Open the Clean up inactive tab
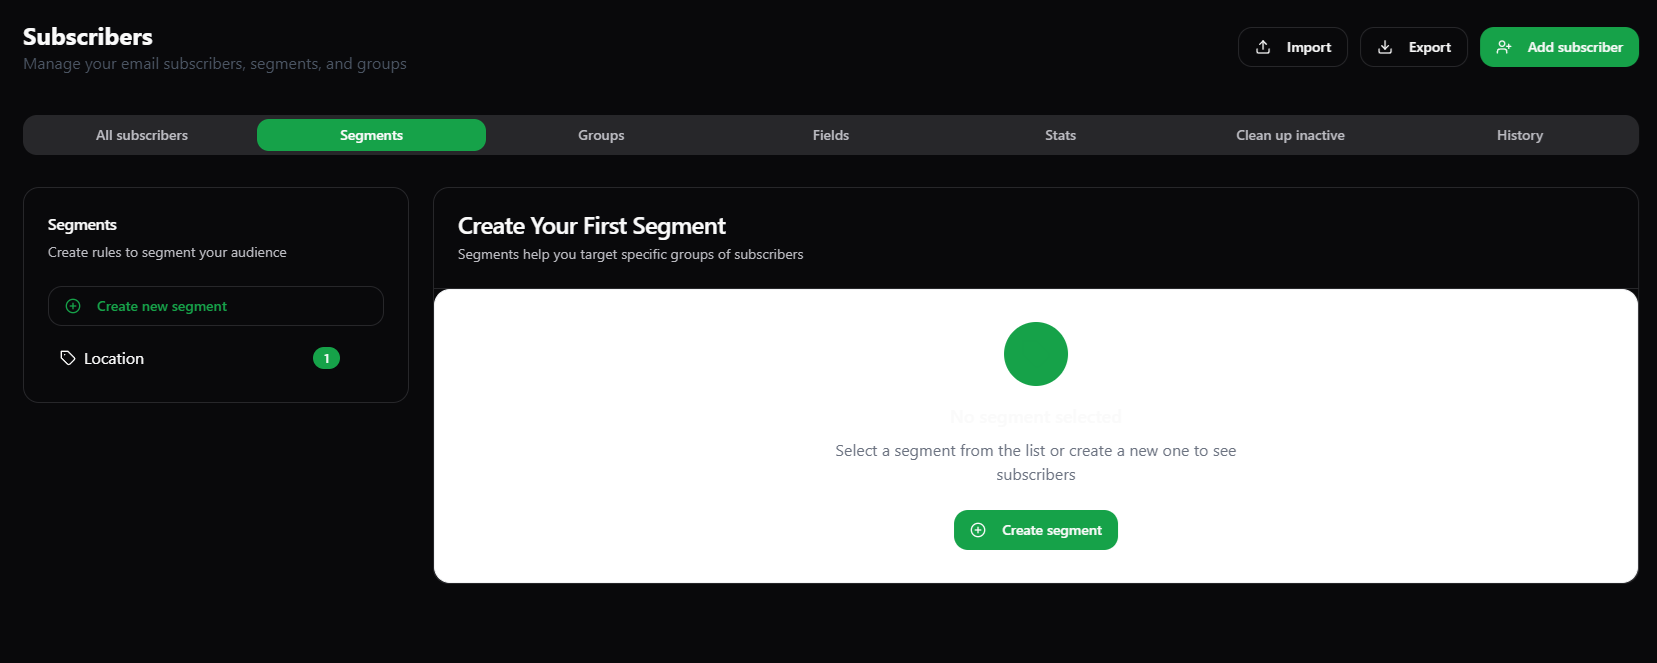Screen dimensions: 1657x663 click(x=1290, y=134)
